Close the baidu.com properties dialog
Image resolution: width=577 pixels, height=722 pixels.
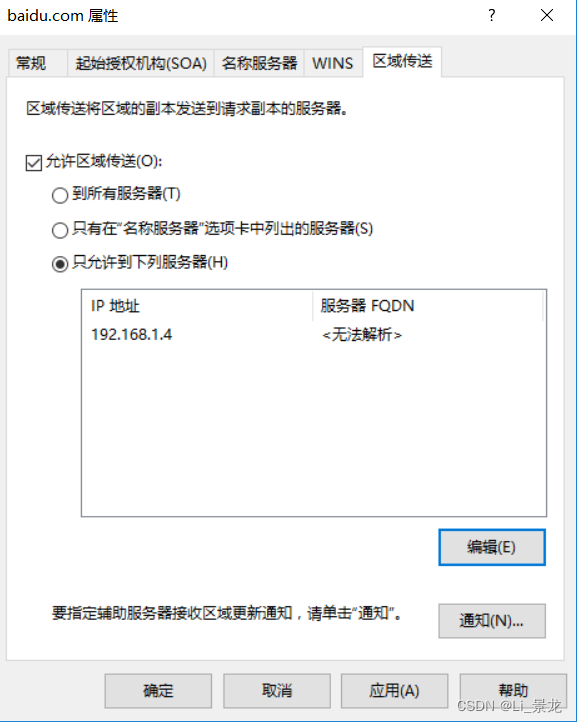tap(547, 16)
